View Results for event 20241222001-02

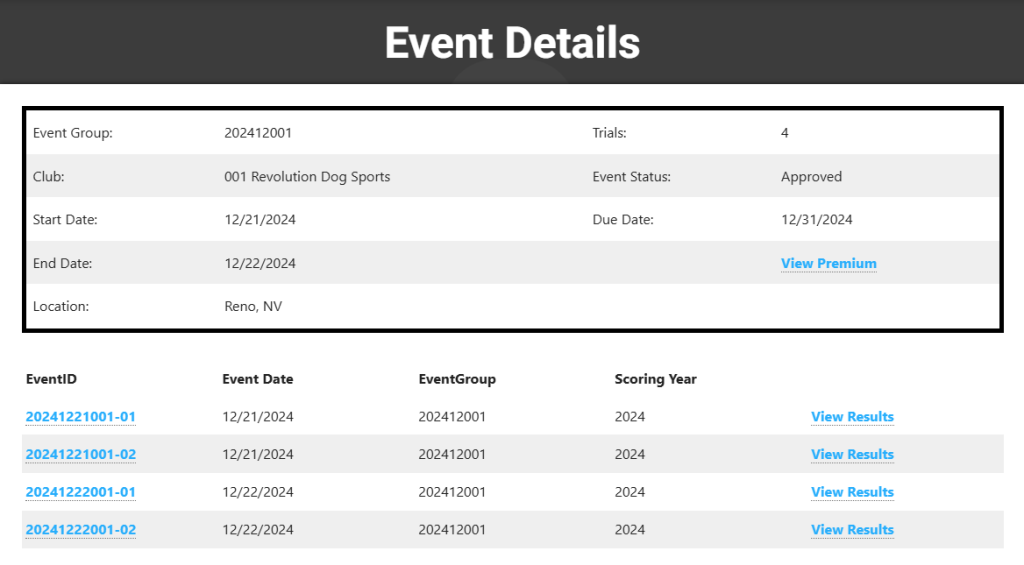(852, 530)
